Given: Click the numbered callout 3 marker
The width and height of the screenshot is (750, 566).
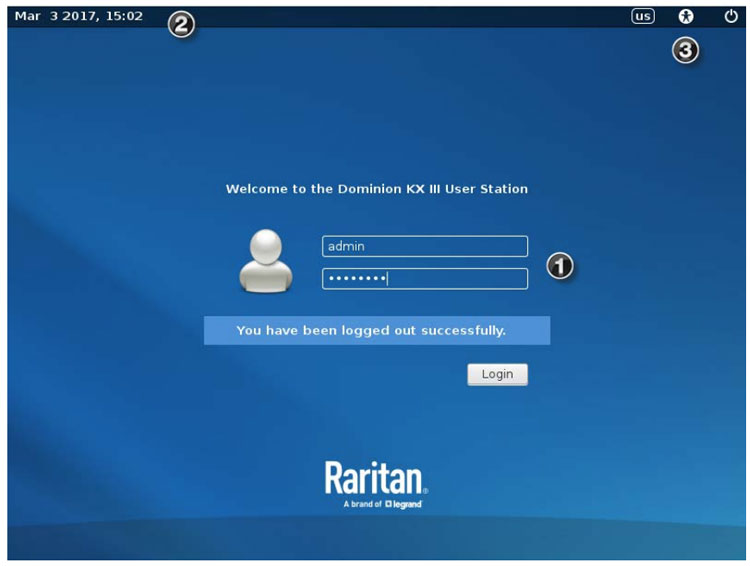Looking at the screenshot, I should [685, 52].
